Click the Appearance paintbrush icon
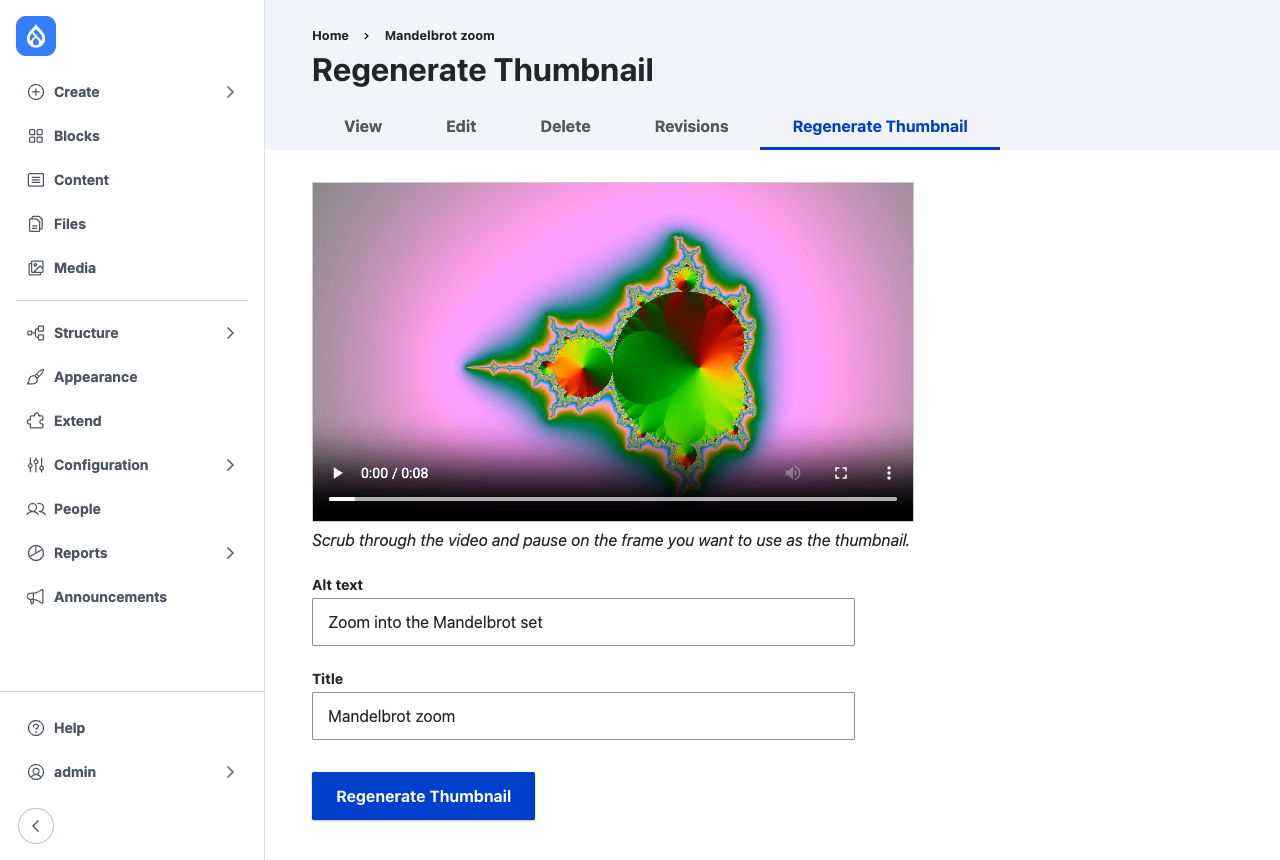 coord(36,377)
